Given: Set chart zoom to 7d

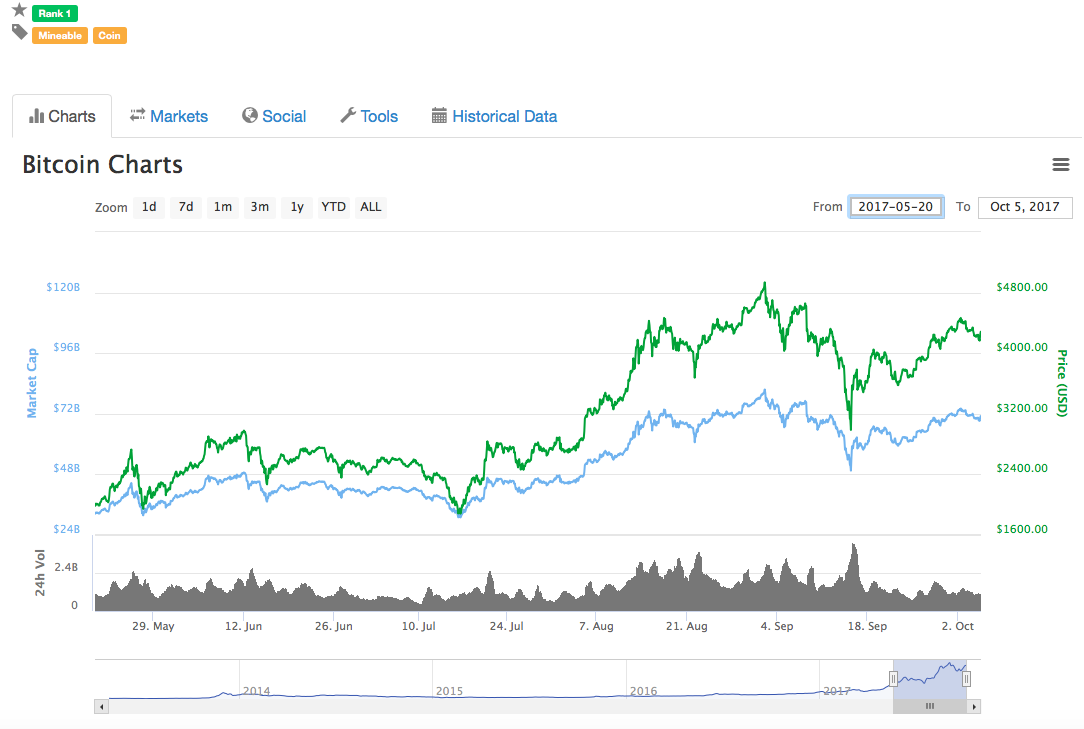Looking at the screenshot, I should [186, 207].
